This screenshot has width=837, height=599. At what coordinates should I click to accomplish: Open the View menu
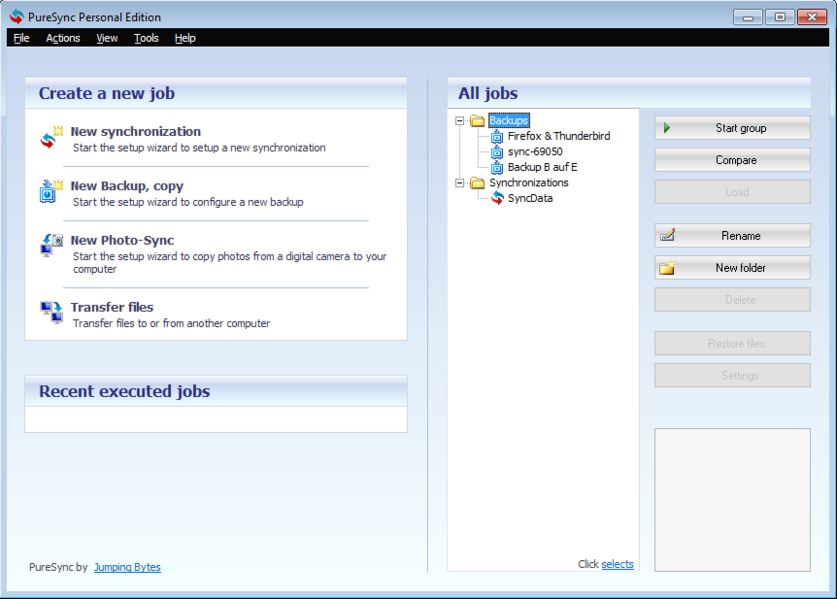coord(107,38)
